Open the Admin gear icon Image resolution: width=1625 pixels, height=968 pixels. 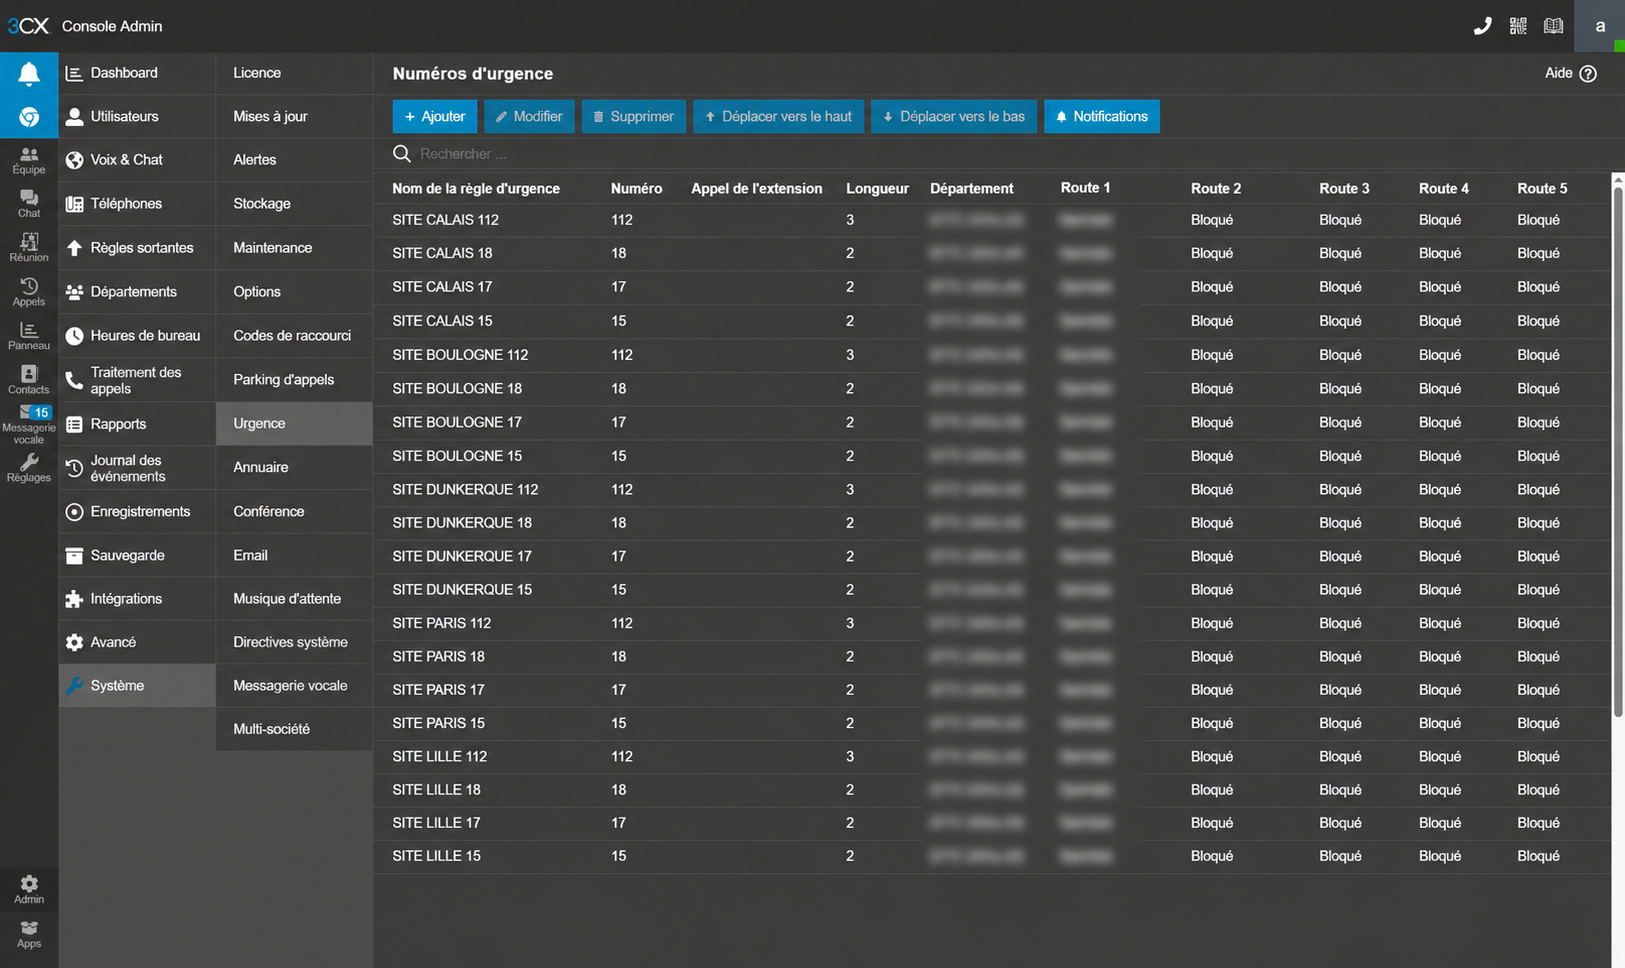click(x=29, y=889)
